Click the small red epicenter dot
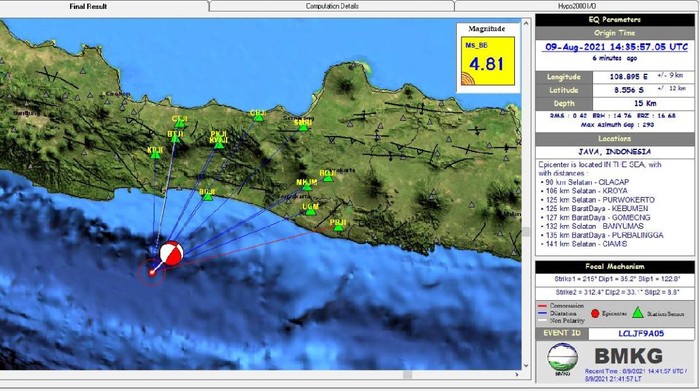Screen dimensions: 700x391 coord(152,272)
